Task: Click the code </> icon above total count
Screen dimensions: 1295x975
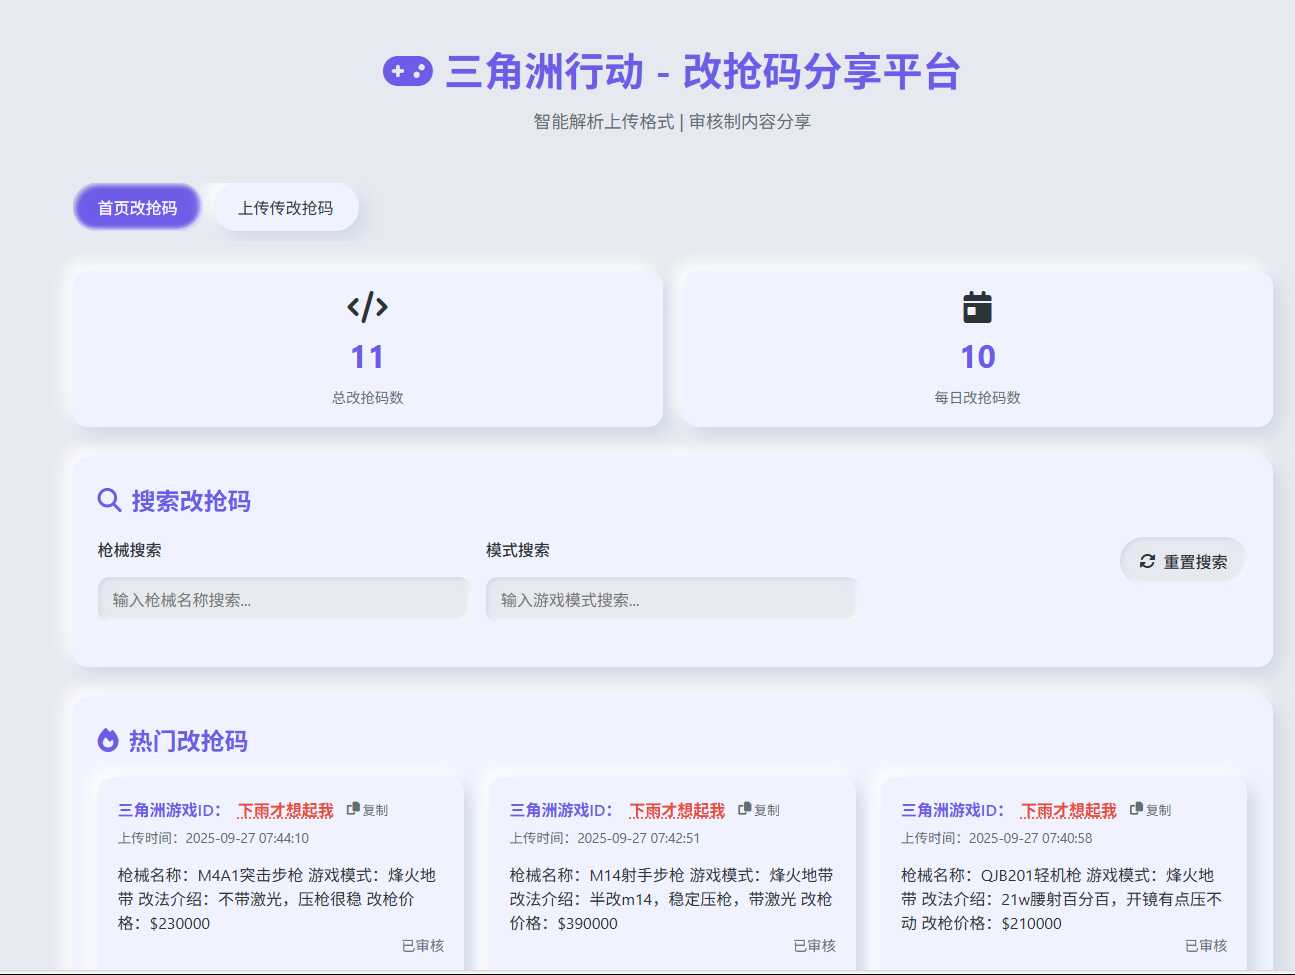Action: click(367, 307)
